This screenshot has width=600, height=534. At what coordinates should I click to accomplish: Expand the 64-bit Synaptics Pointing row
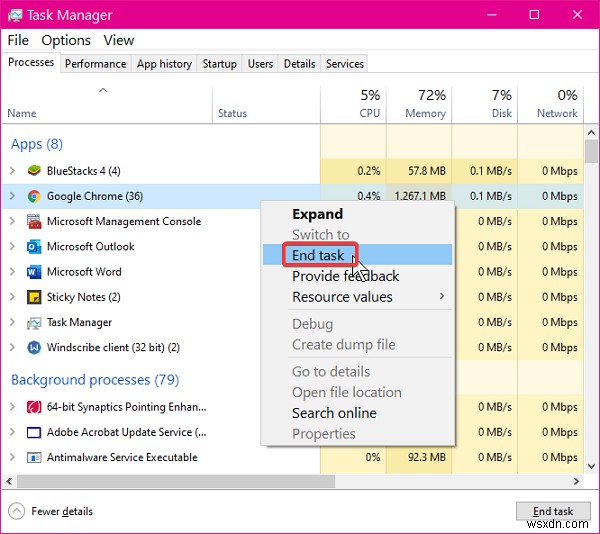[x=12, y=407]
